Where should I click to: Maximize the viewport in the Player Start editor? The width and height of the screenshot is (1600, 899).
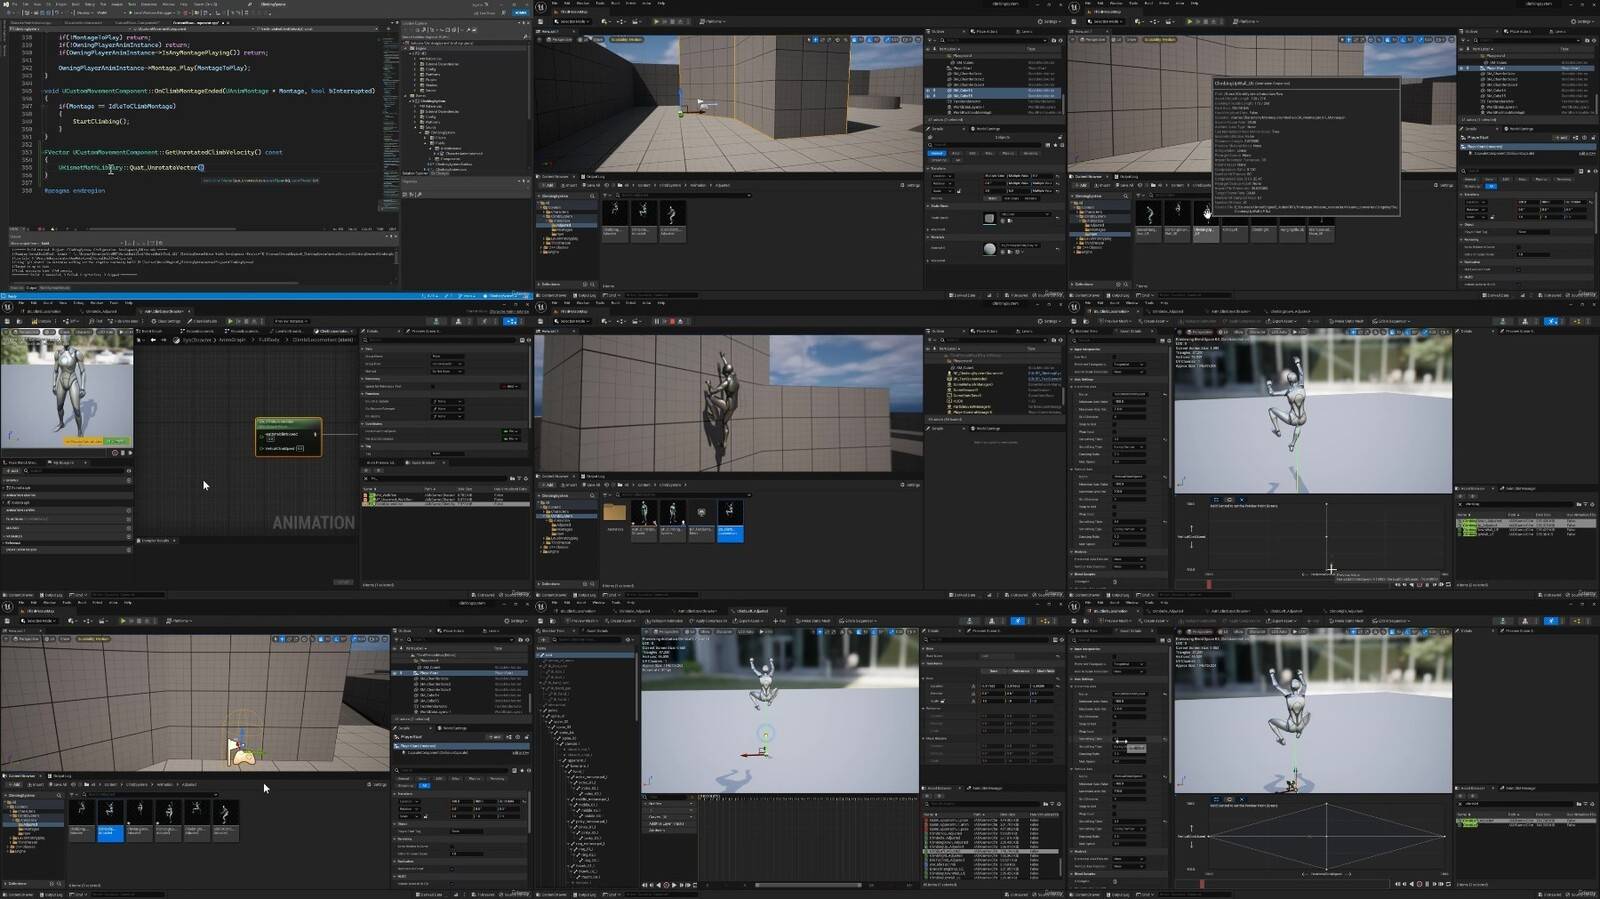click(x=384, y=639)
